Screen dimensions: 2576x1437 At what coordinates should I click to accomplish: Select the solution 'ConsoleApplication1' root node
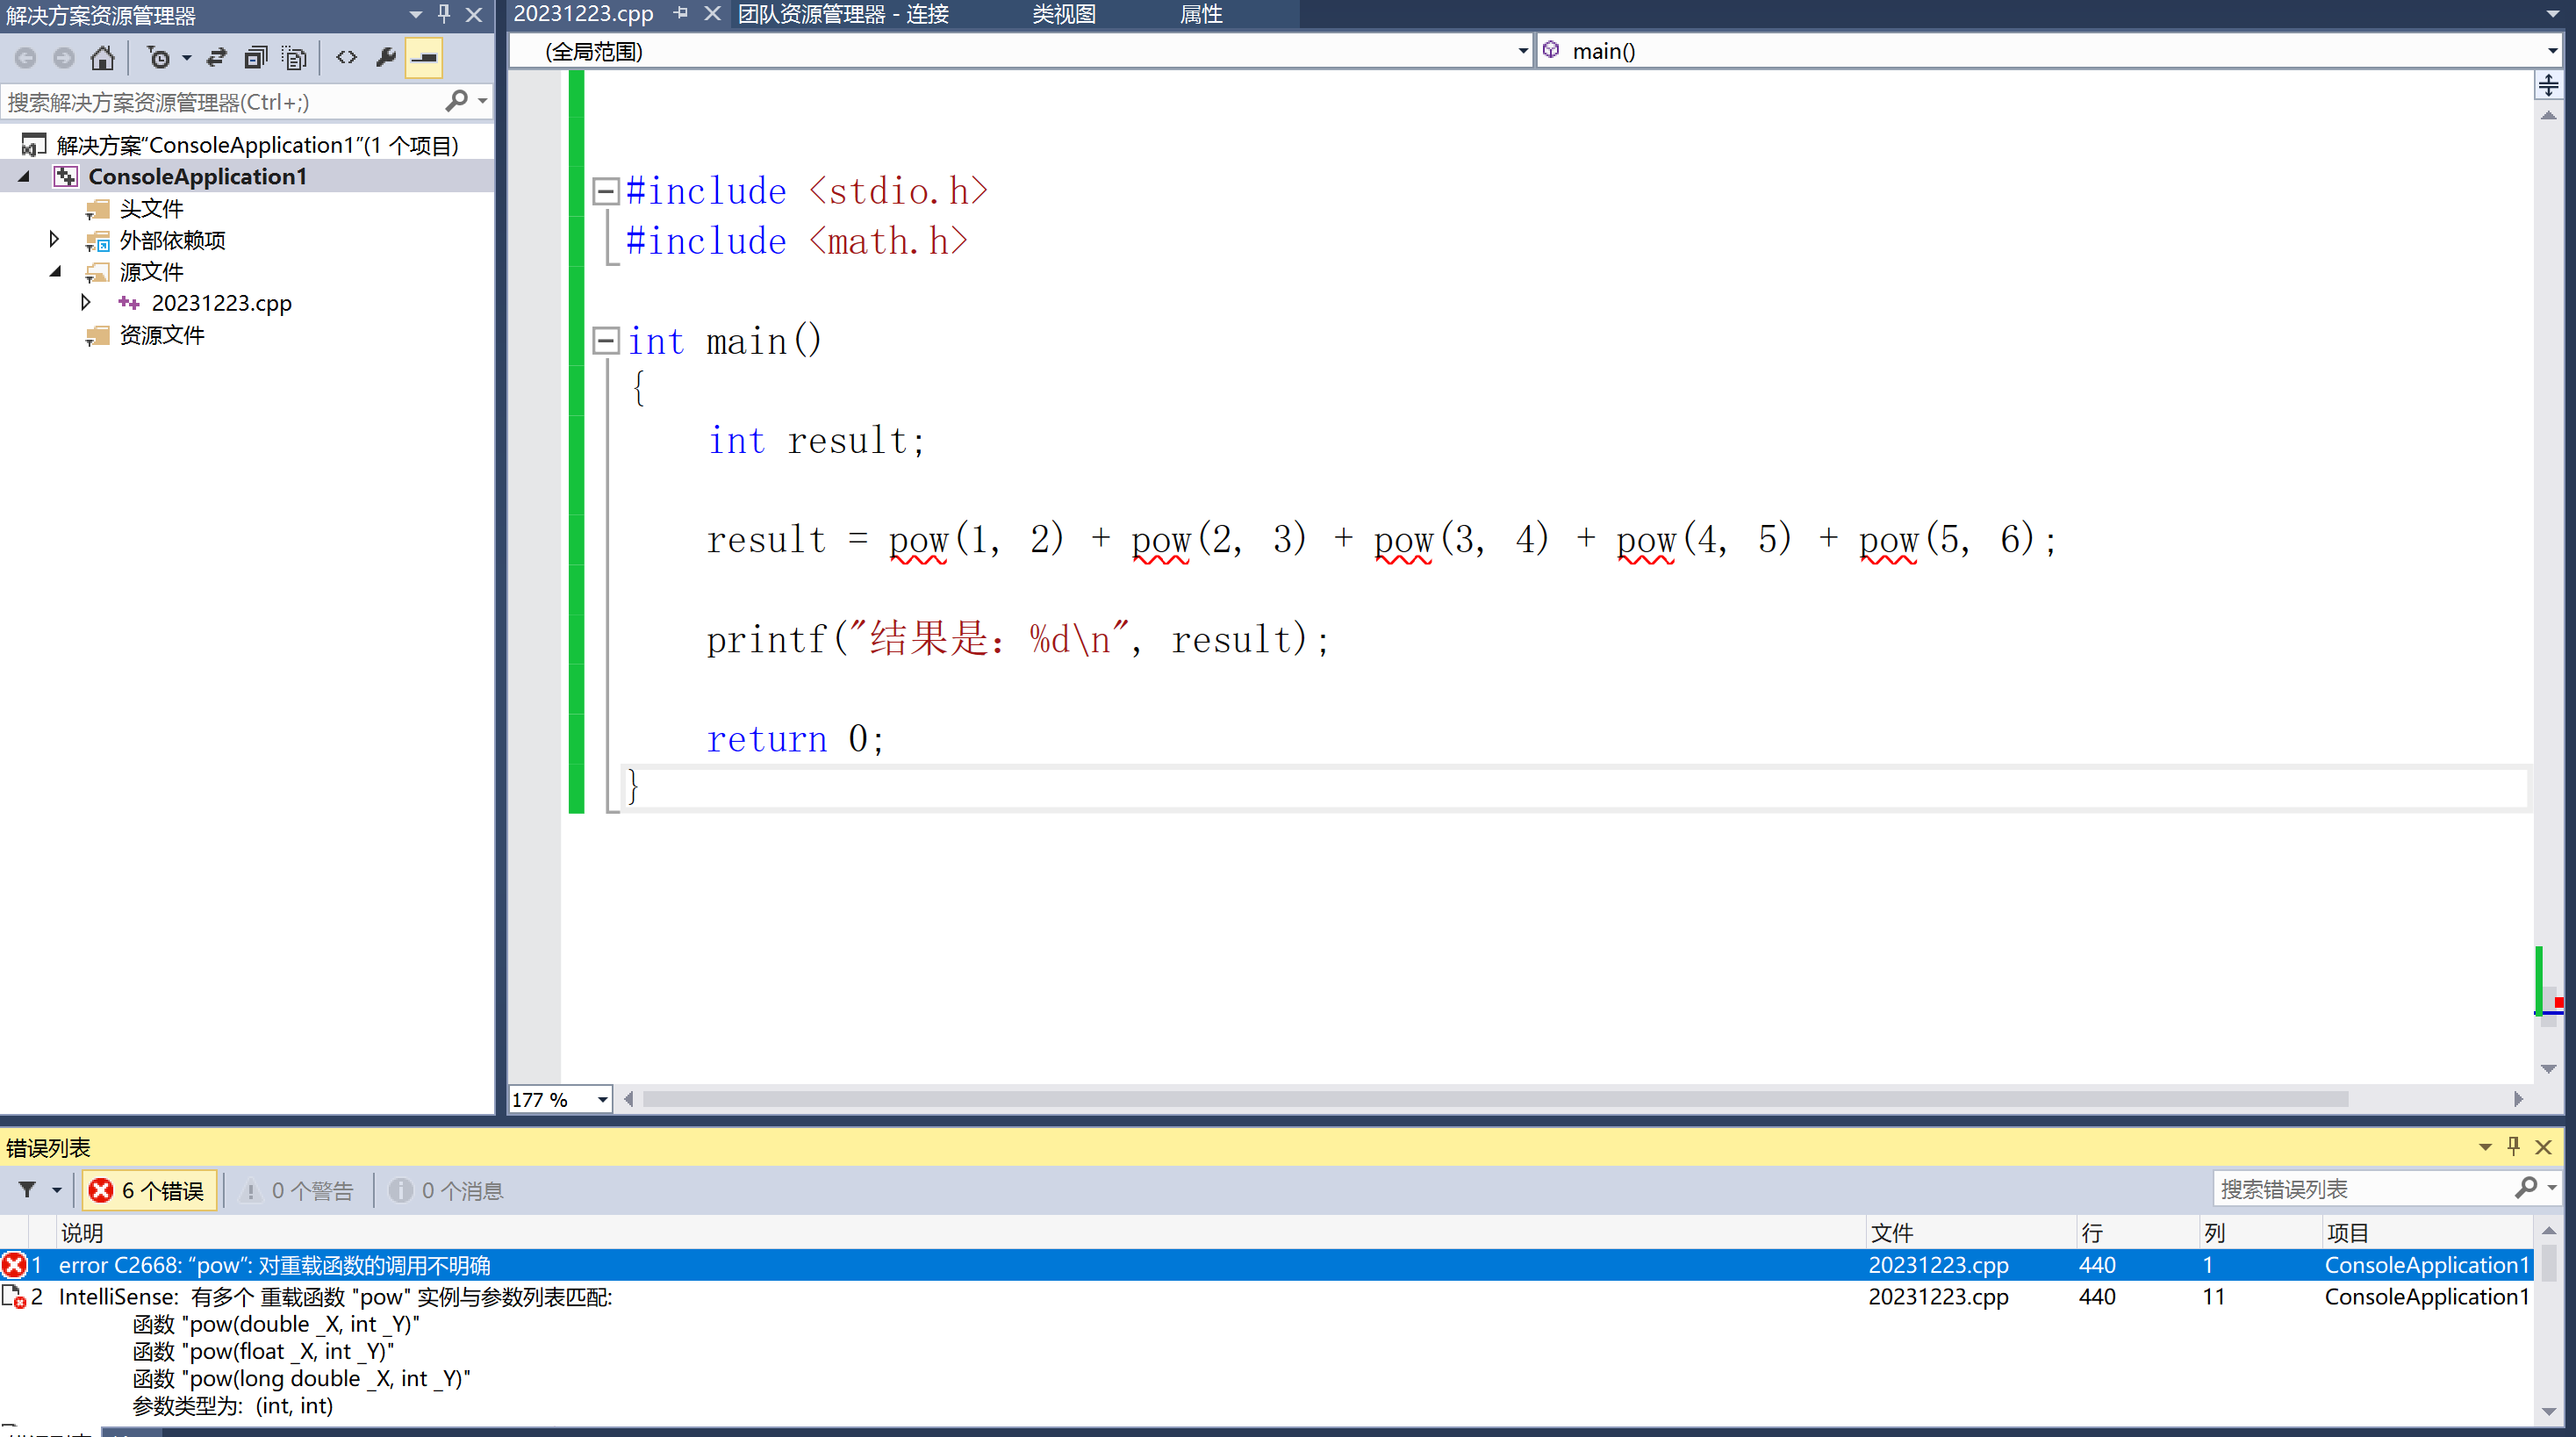pyautogui.click(x=258, y=145)
